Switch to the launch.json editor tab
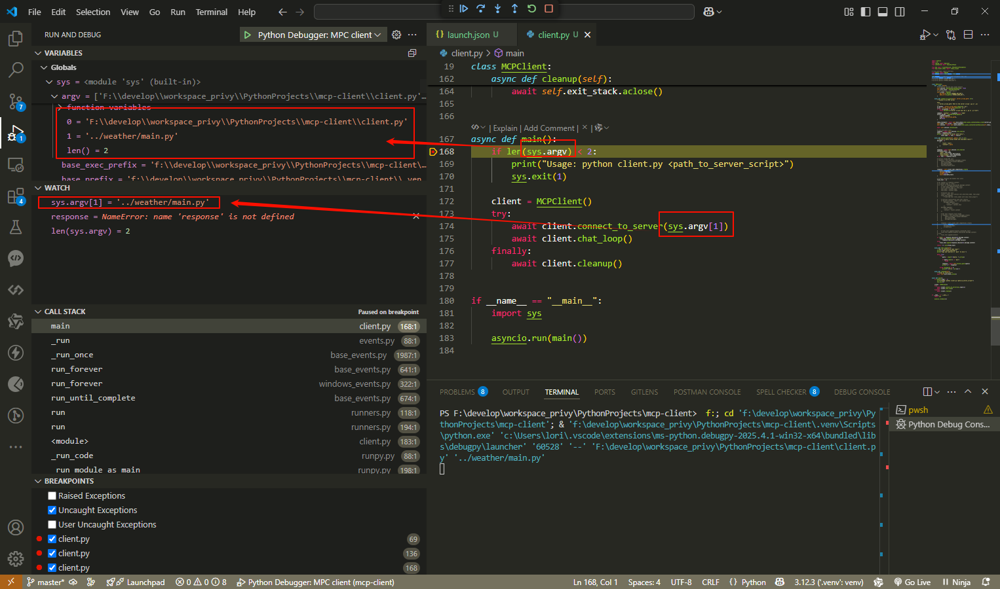This screenshot has width=1000, height=589. (466, 35)
